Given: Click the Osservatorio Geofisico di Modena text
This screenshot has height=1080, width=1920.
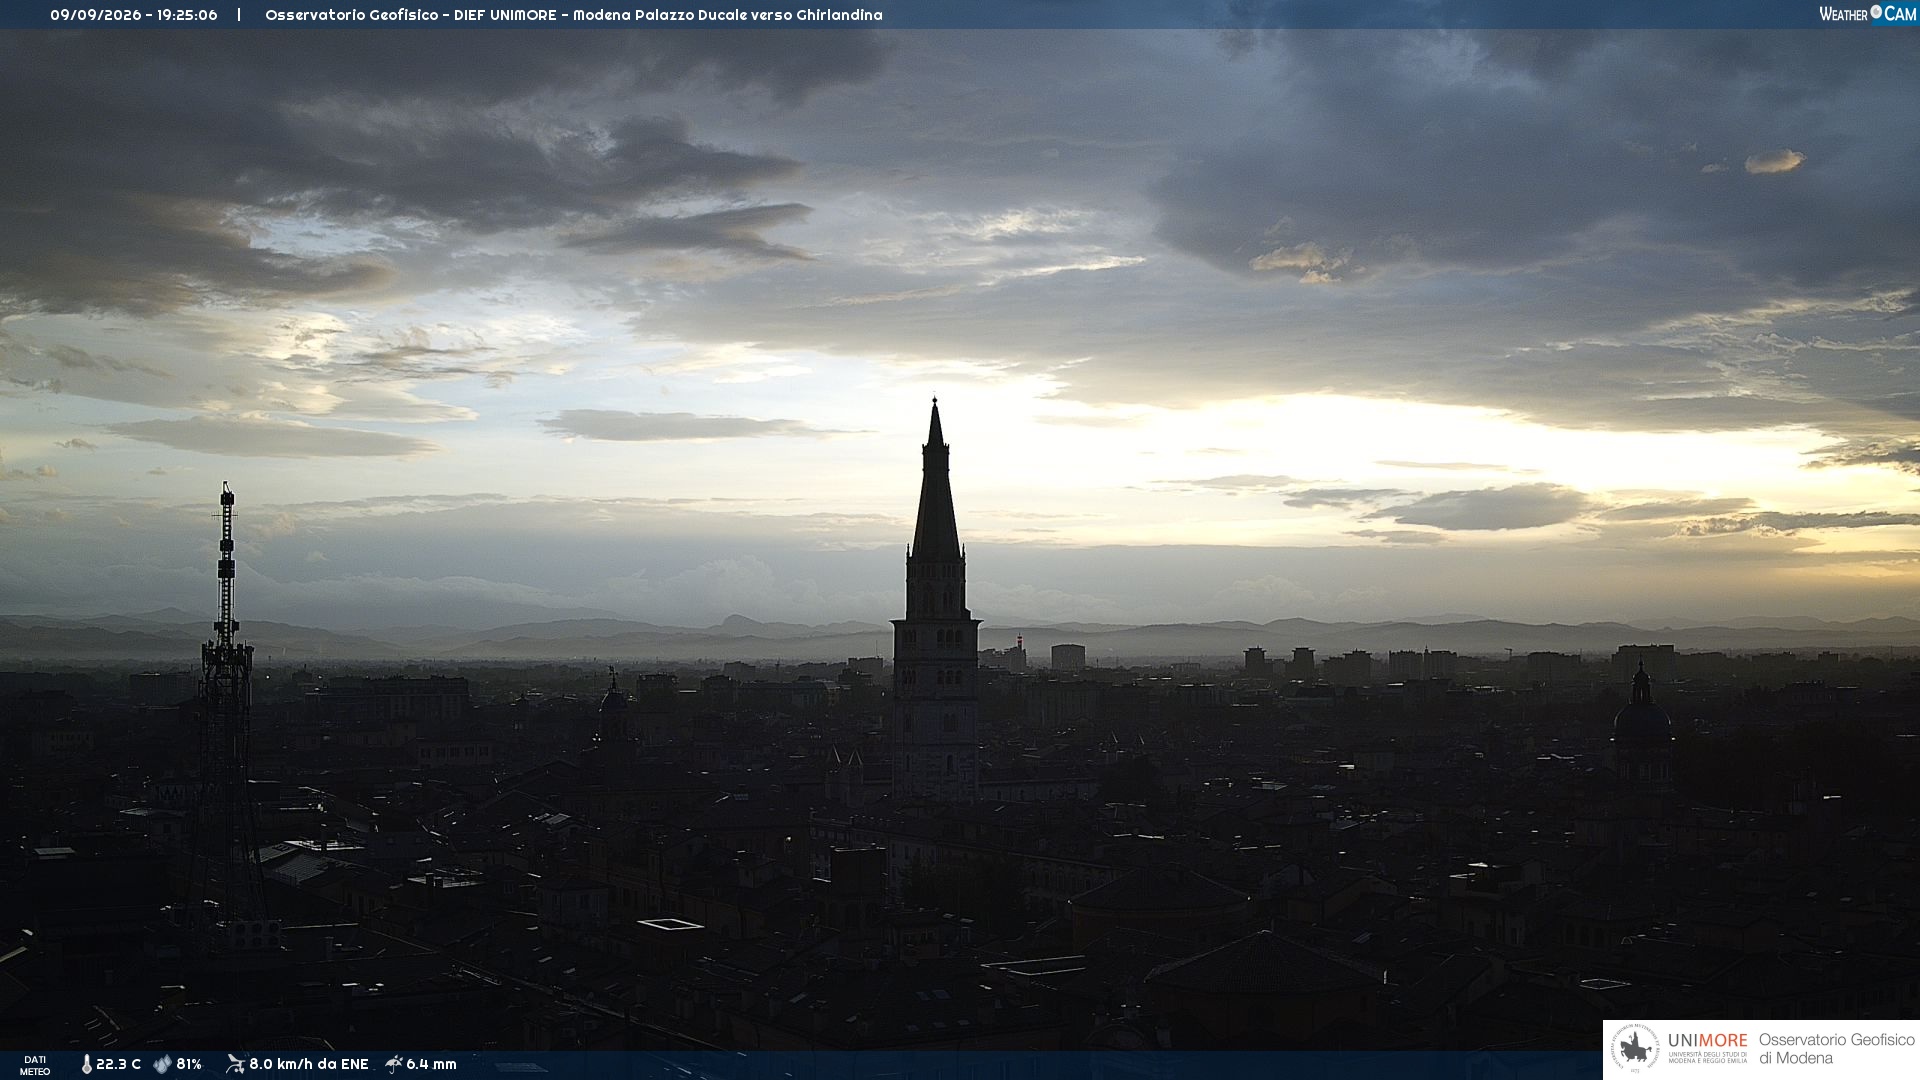Looking at the screenshot, I should (x=1836, y=1049).
